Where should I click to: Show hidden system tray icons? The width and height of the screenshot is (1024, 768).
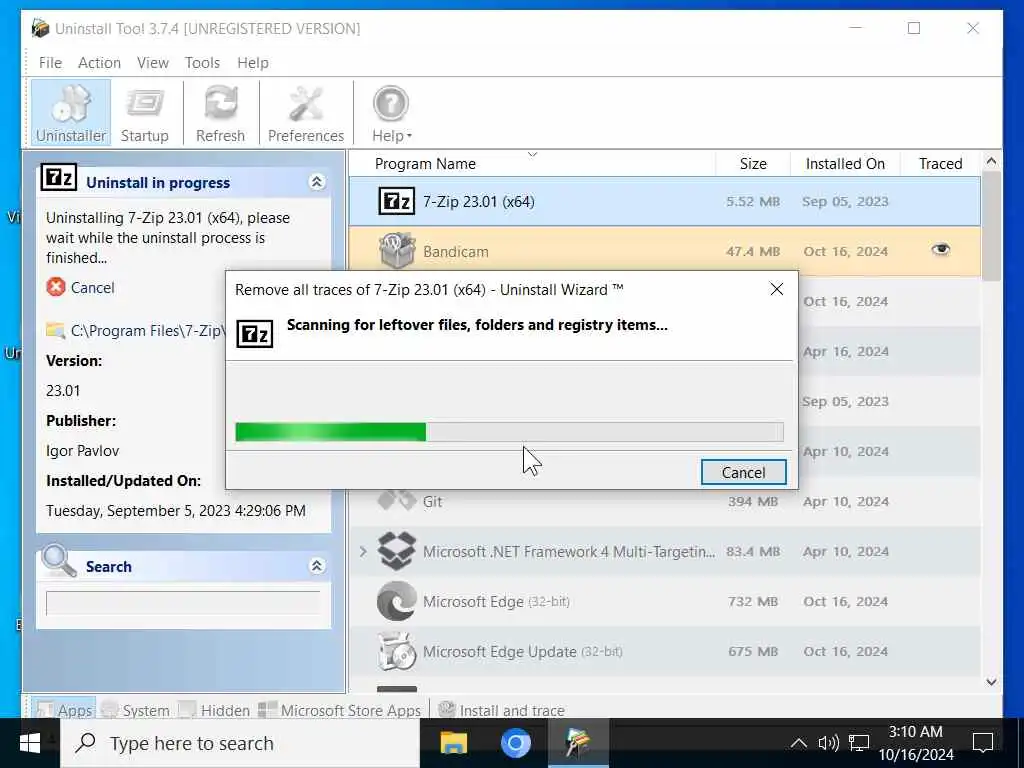(x=798, y=743)
